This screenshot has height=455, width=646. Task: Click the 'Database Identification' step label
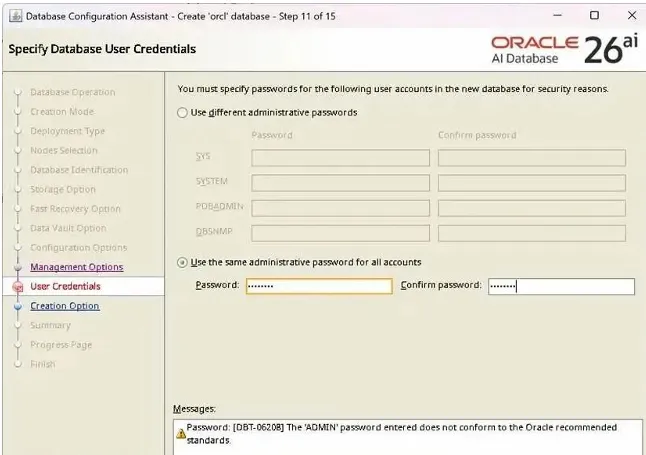tap(79, 170)
